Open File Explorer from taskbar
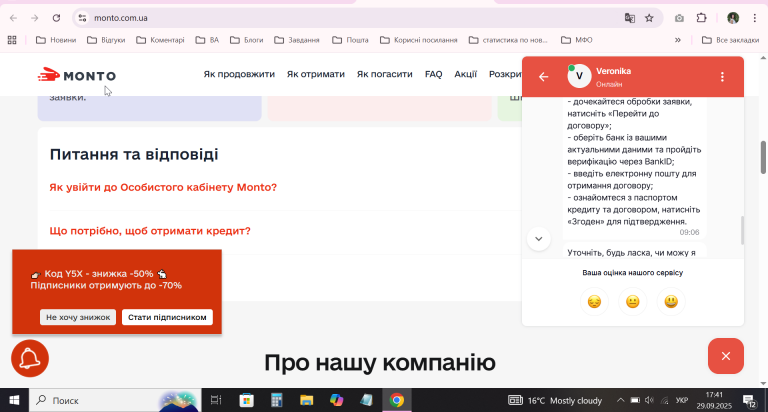This screenshot has height=412, width=768. (x=307, y=400)
